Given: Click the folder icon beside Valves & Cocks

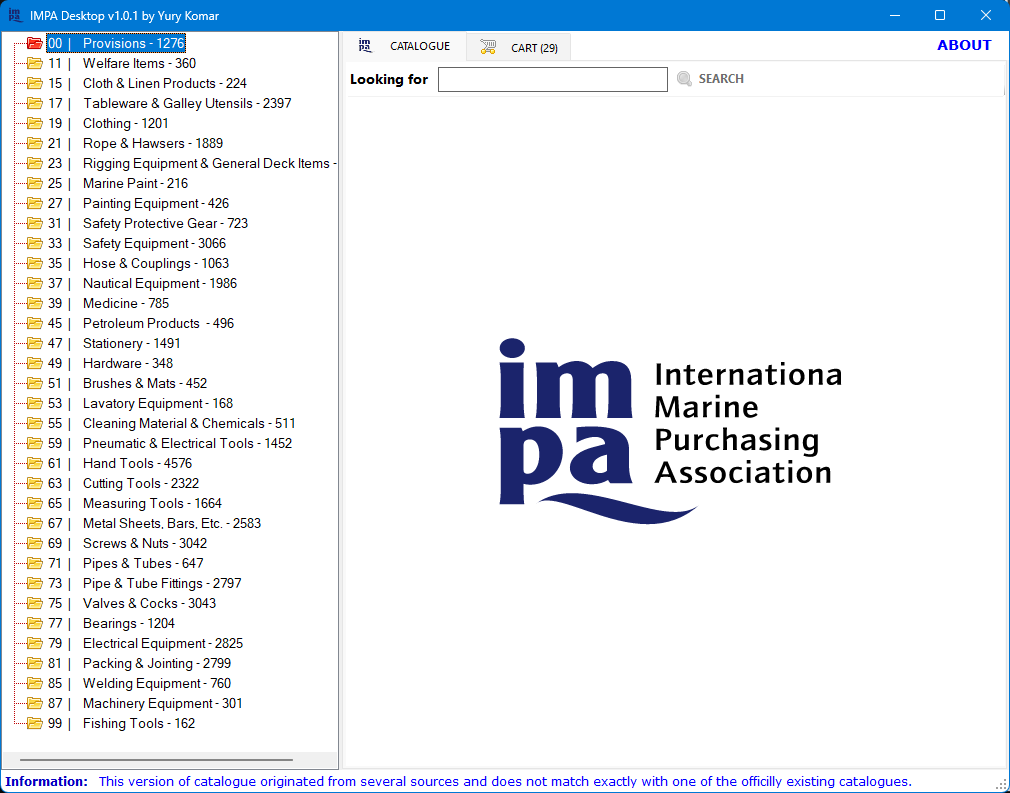Looking at the screenshot, I should (34, 604).
